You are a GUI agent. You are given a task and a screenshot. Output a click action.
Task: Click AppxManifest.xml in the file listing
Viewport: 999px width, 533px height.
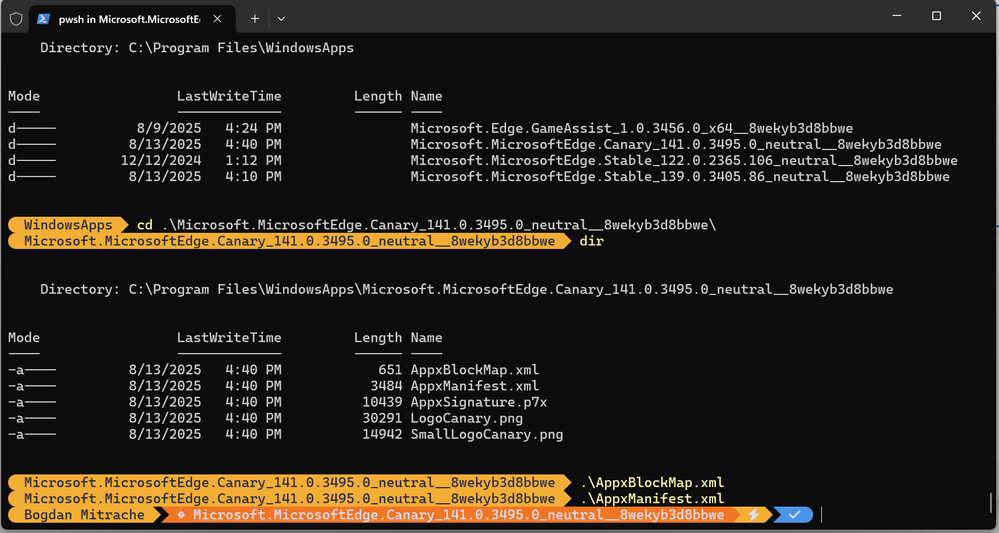475,386
